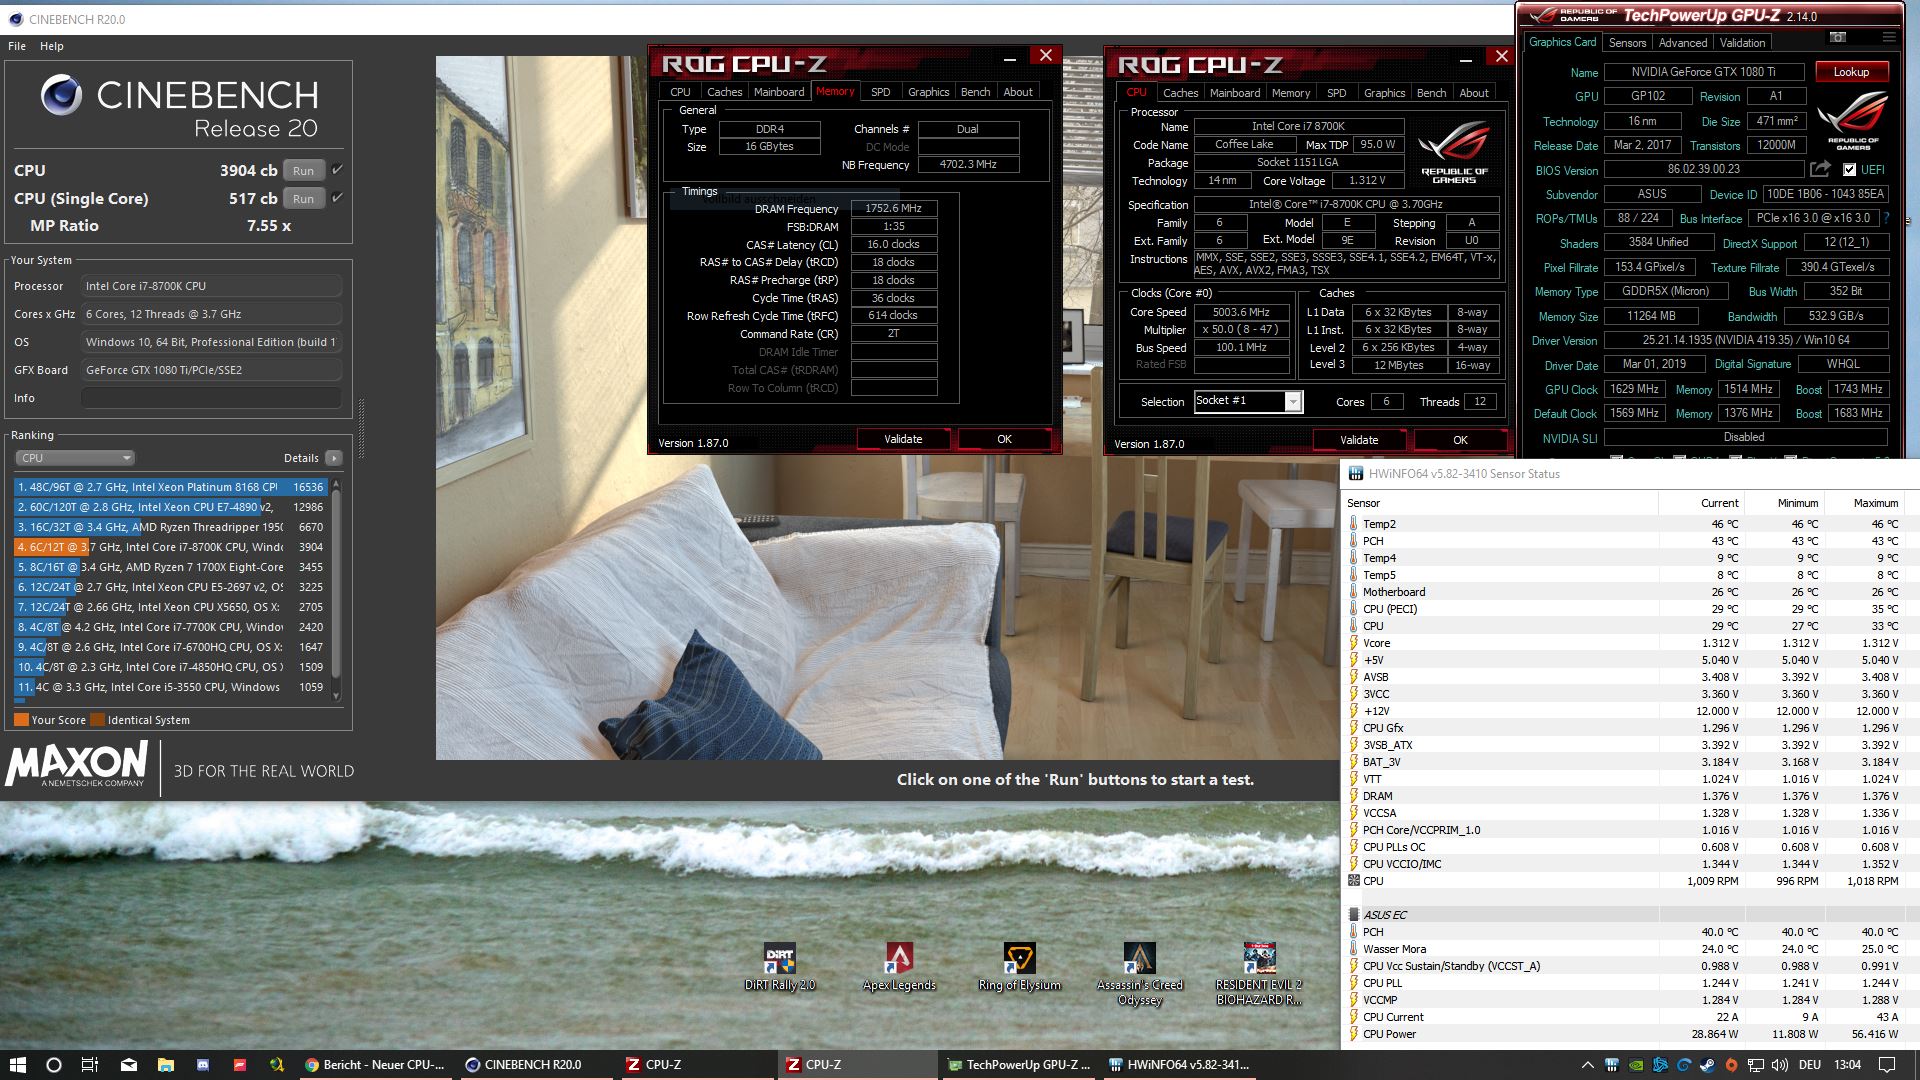Toggle the CPU Single Core test checkbox

click(337, 198)
